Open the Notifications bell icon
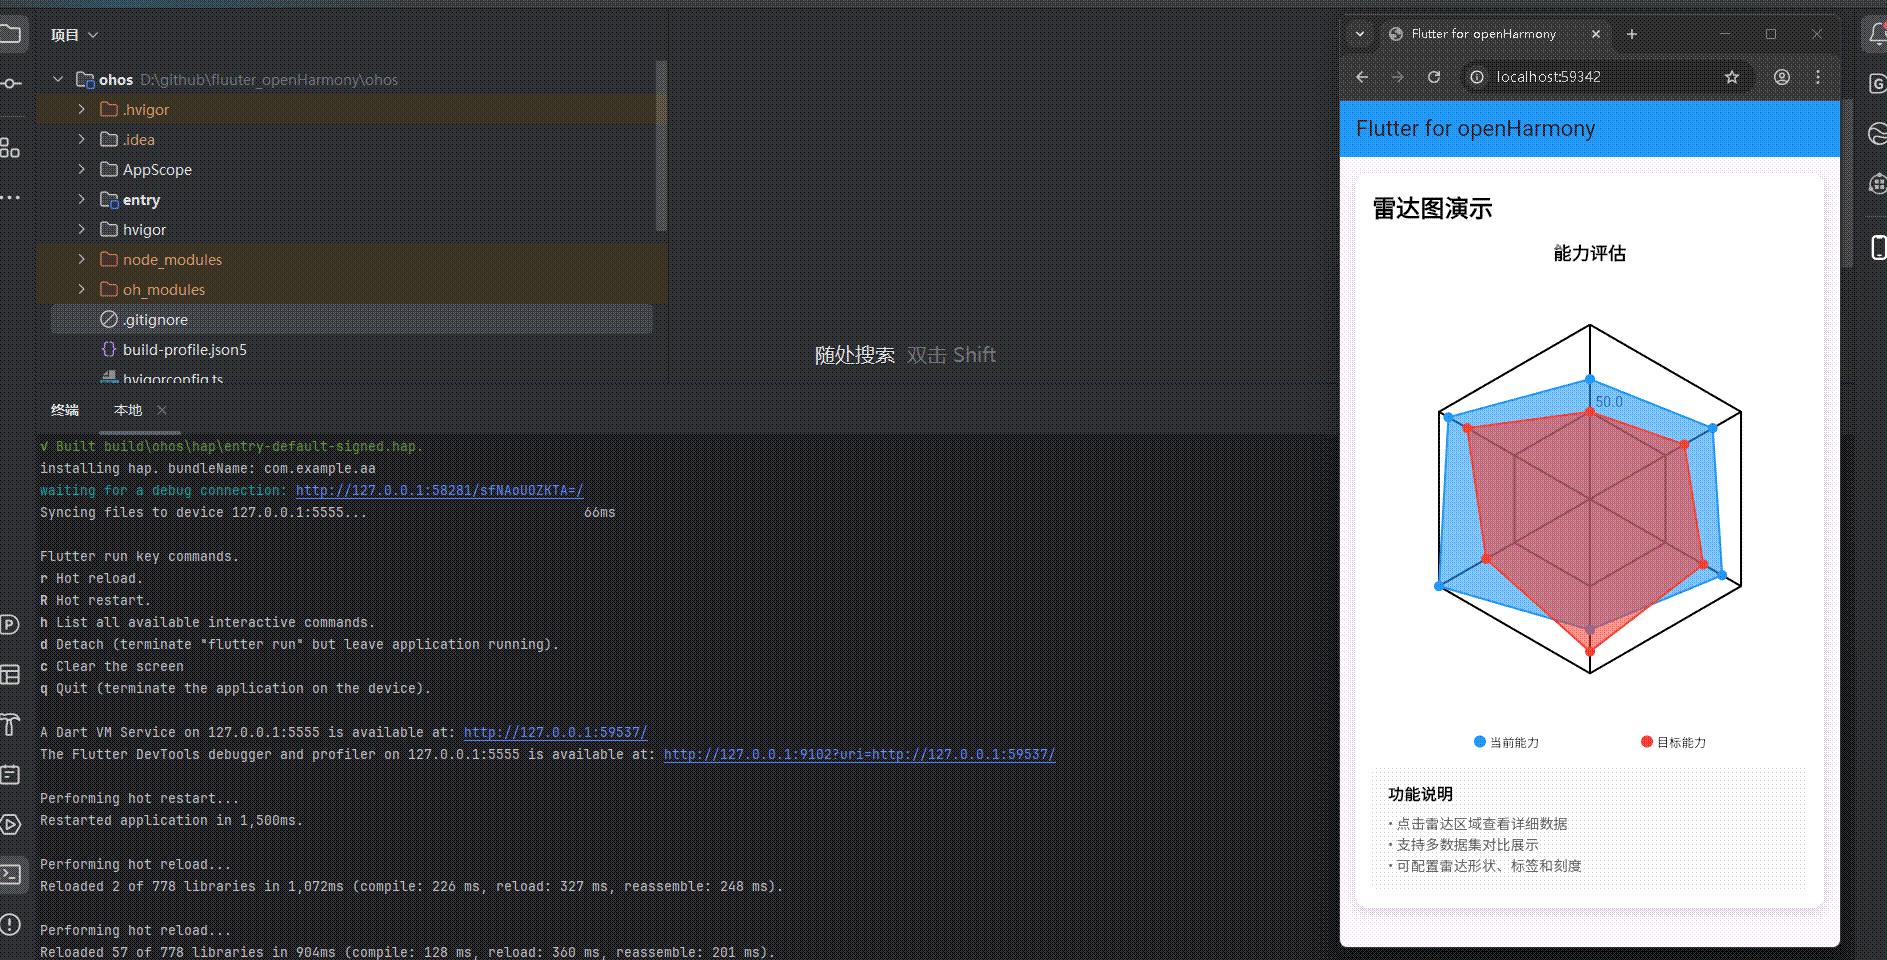 click(1877, 35)
